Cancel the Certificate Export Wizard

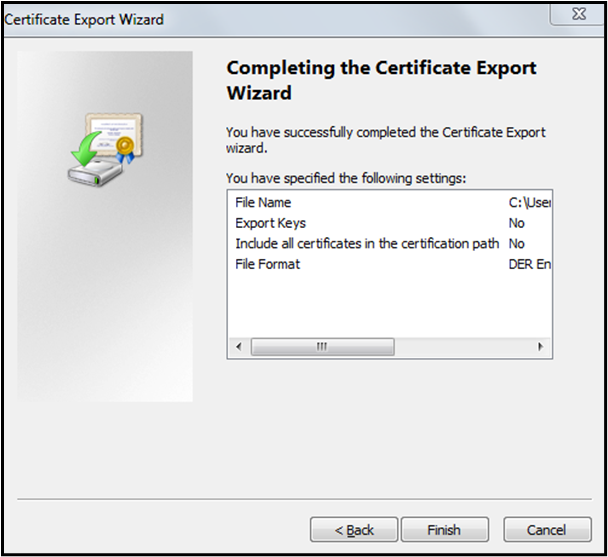(547, 530)
